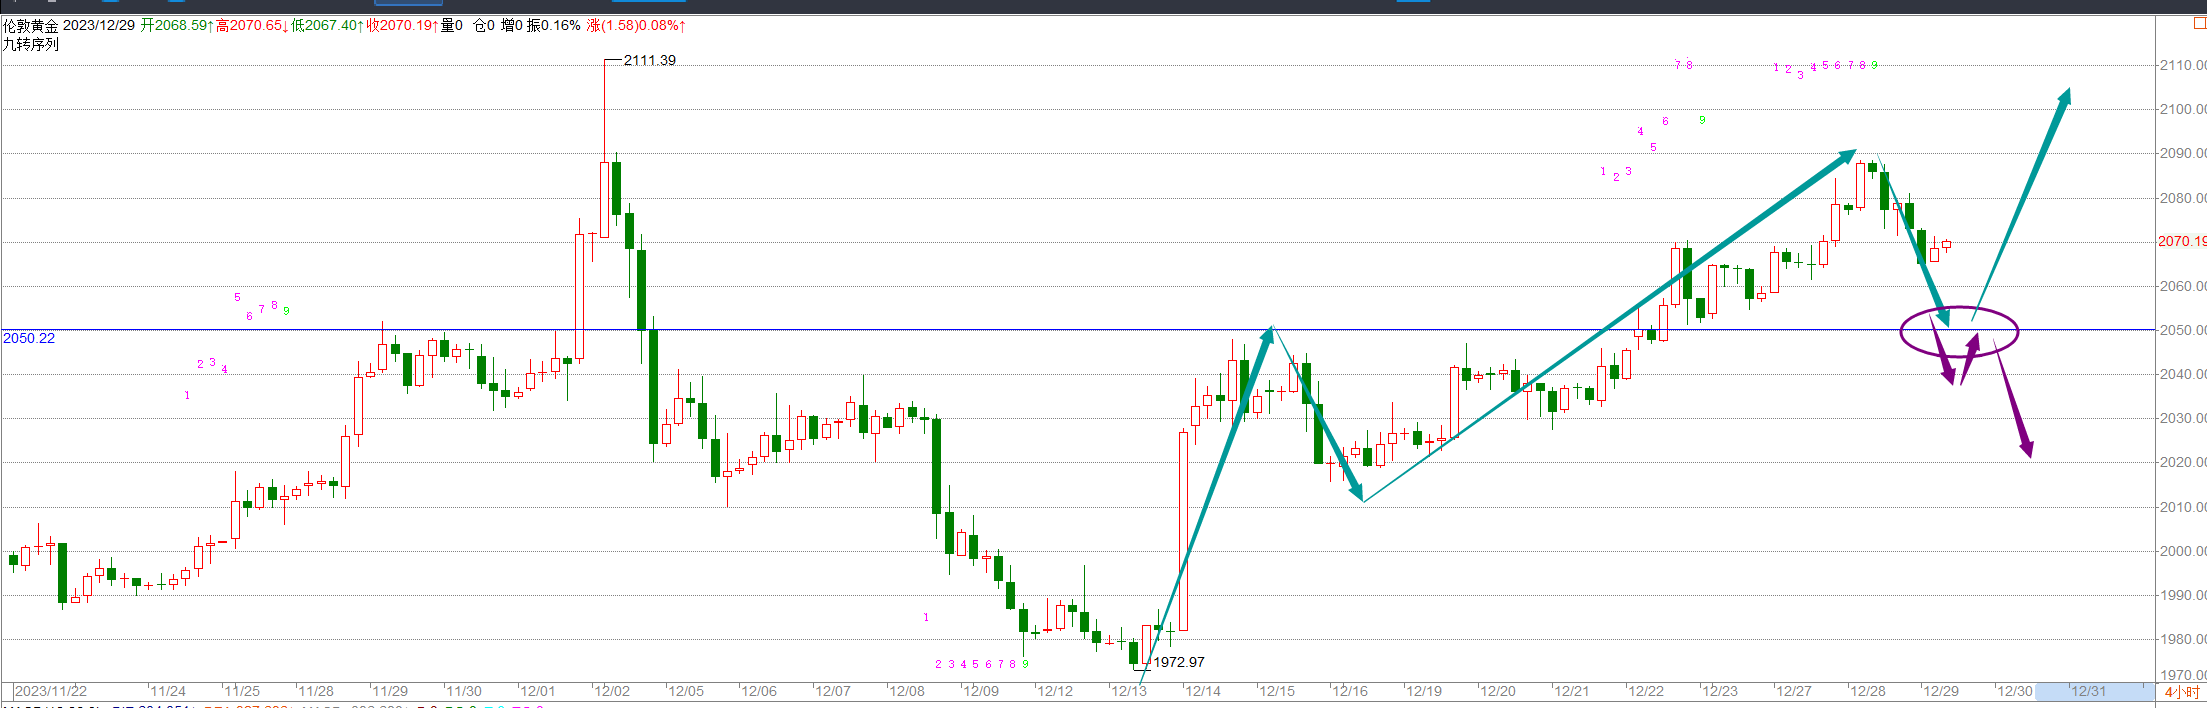The image size is (2207, 708).
Task: Click the 12/20 date on time axis
Action: click(1498, 691)
